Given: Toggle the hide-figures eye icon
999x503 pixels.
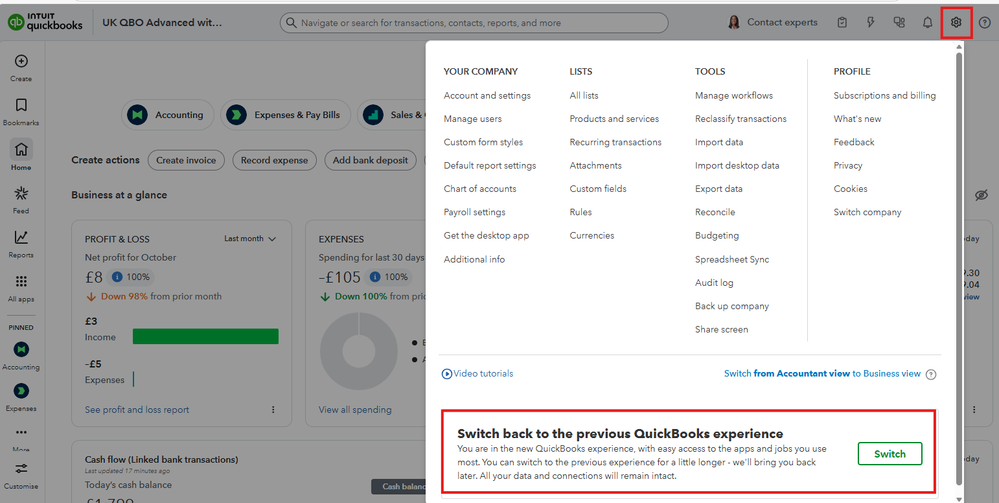Looking at the screenshot, I should tap(981, 195).
